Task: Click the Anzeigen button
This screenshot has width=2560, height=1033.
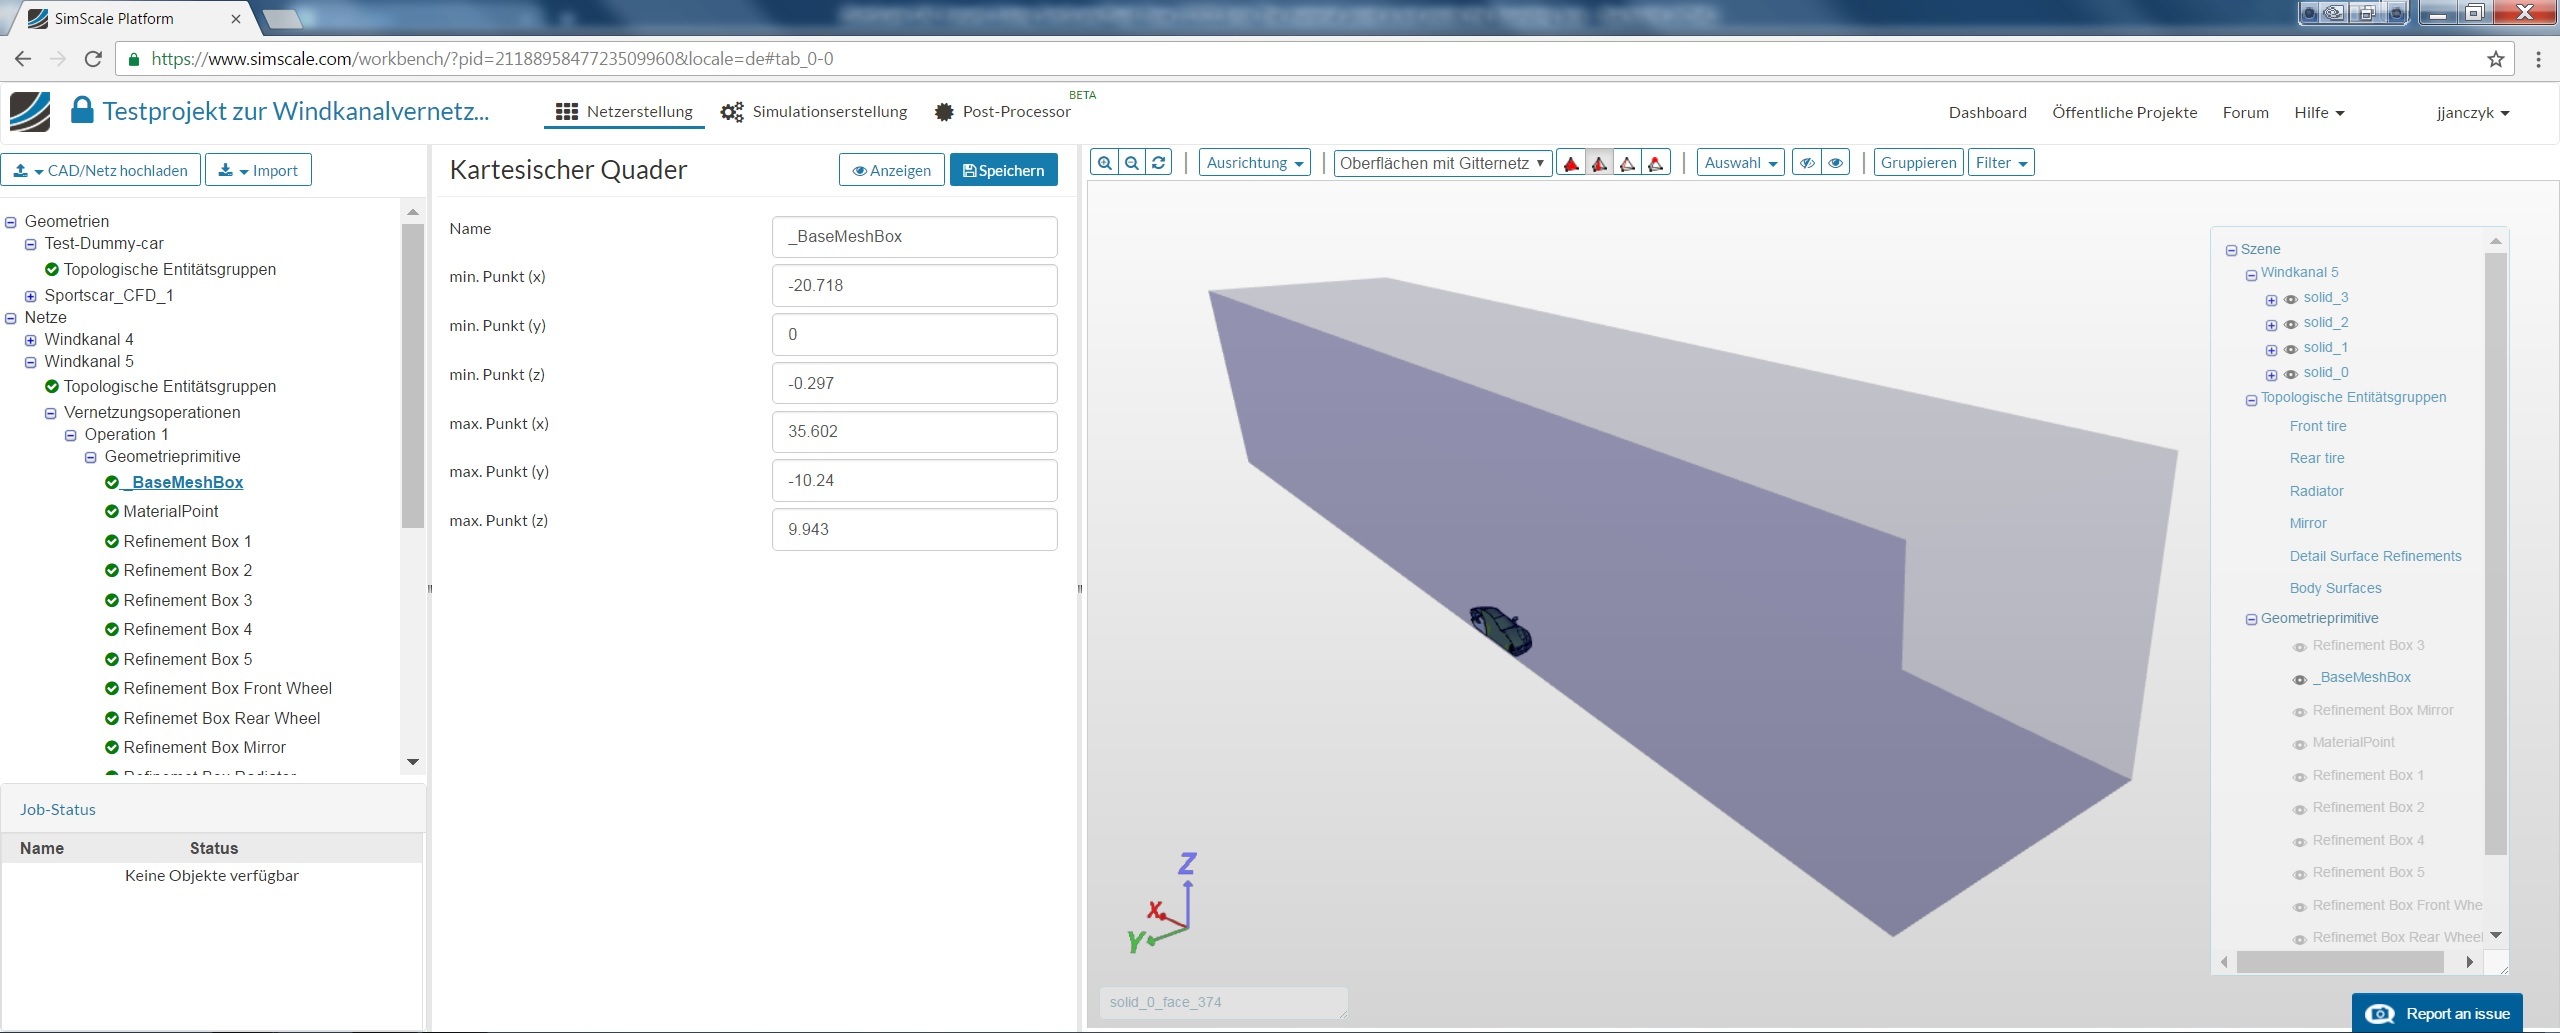Action: (891, 170)
